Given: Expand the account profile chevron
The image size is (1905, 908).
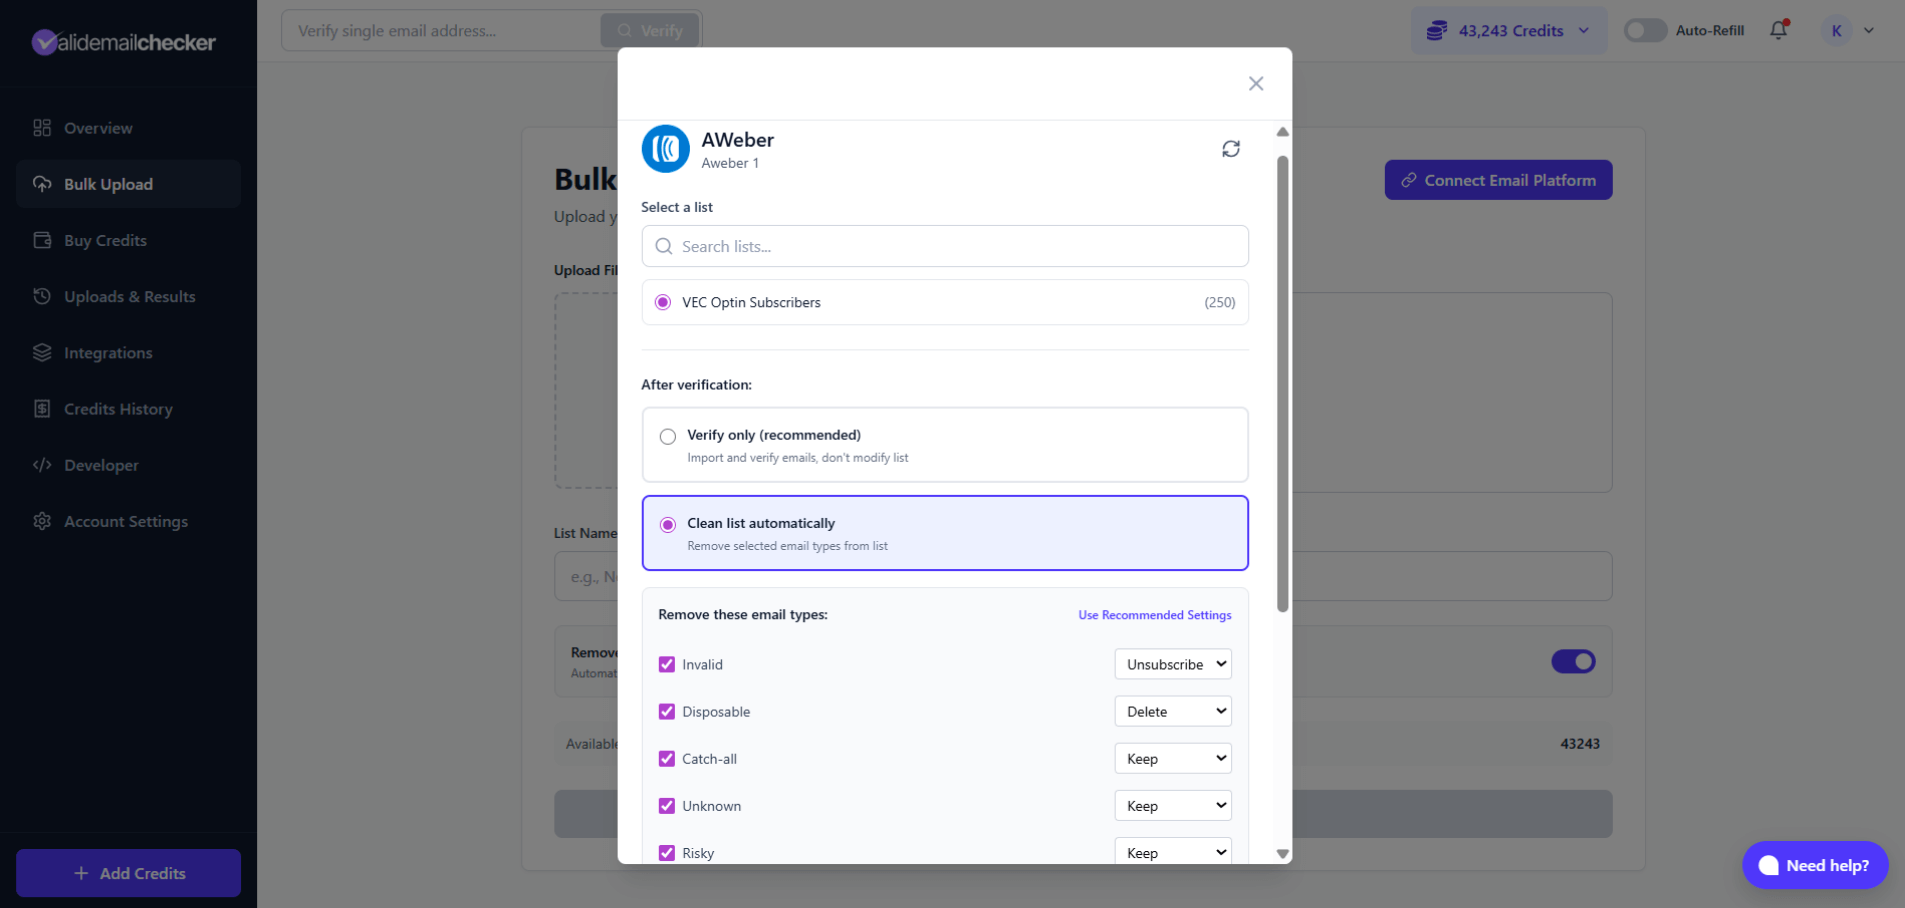Looking at the screenshot, I should click(1868, 30).
